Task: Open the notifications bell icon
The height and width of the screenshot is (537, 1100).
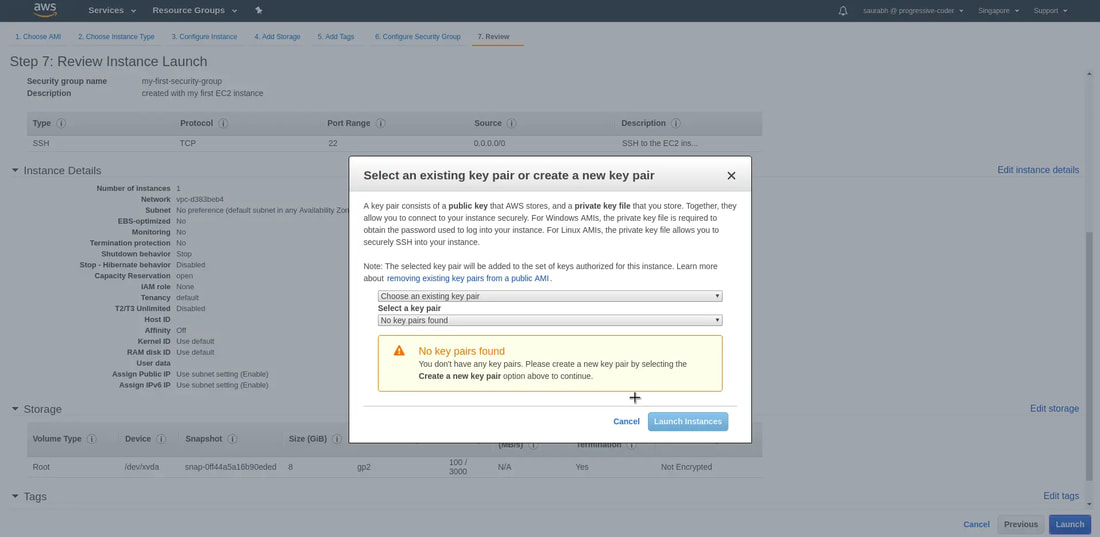Action: click(843, 11)
